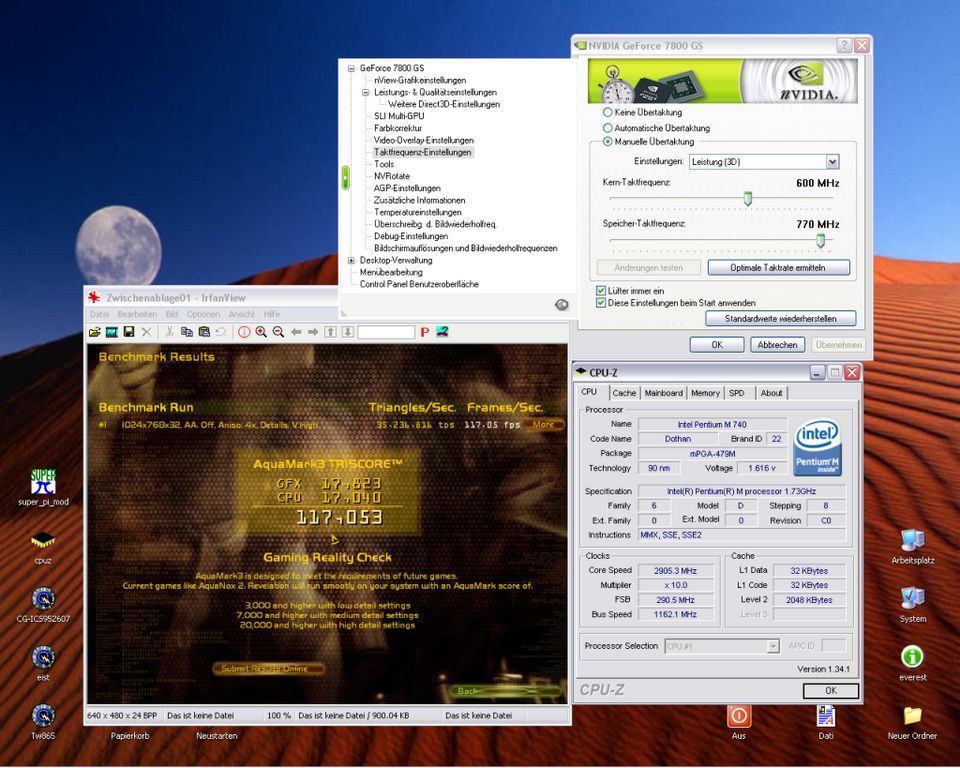Select 'NVRotate' in the NVIDIA tree

[x=392, y=176]
